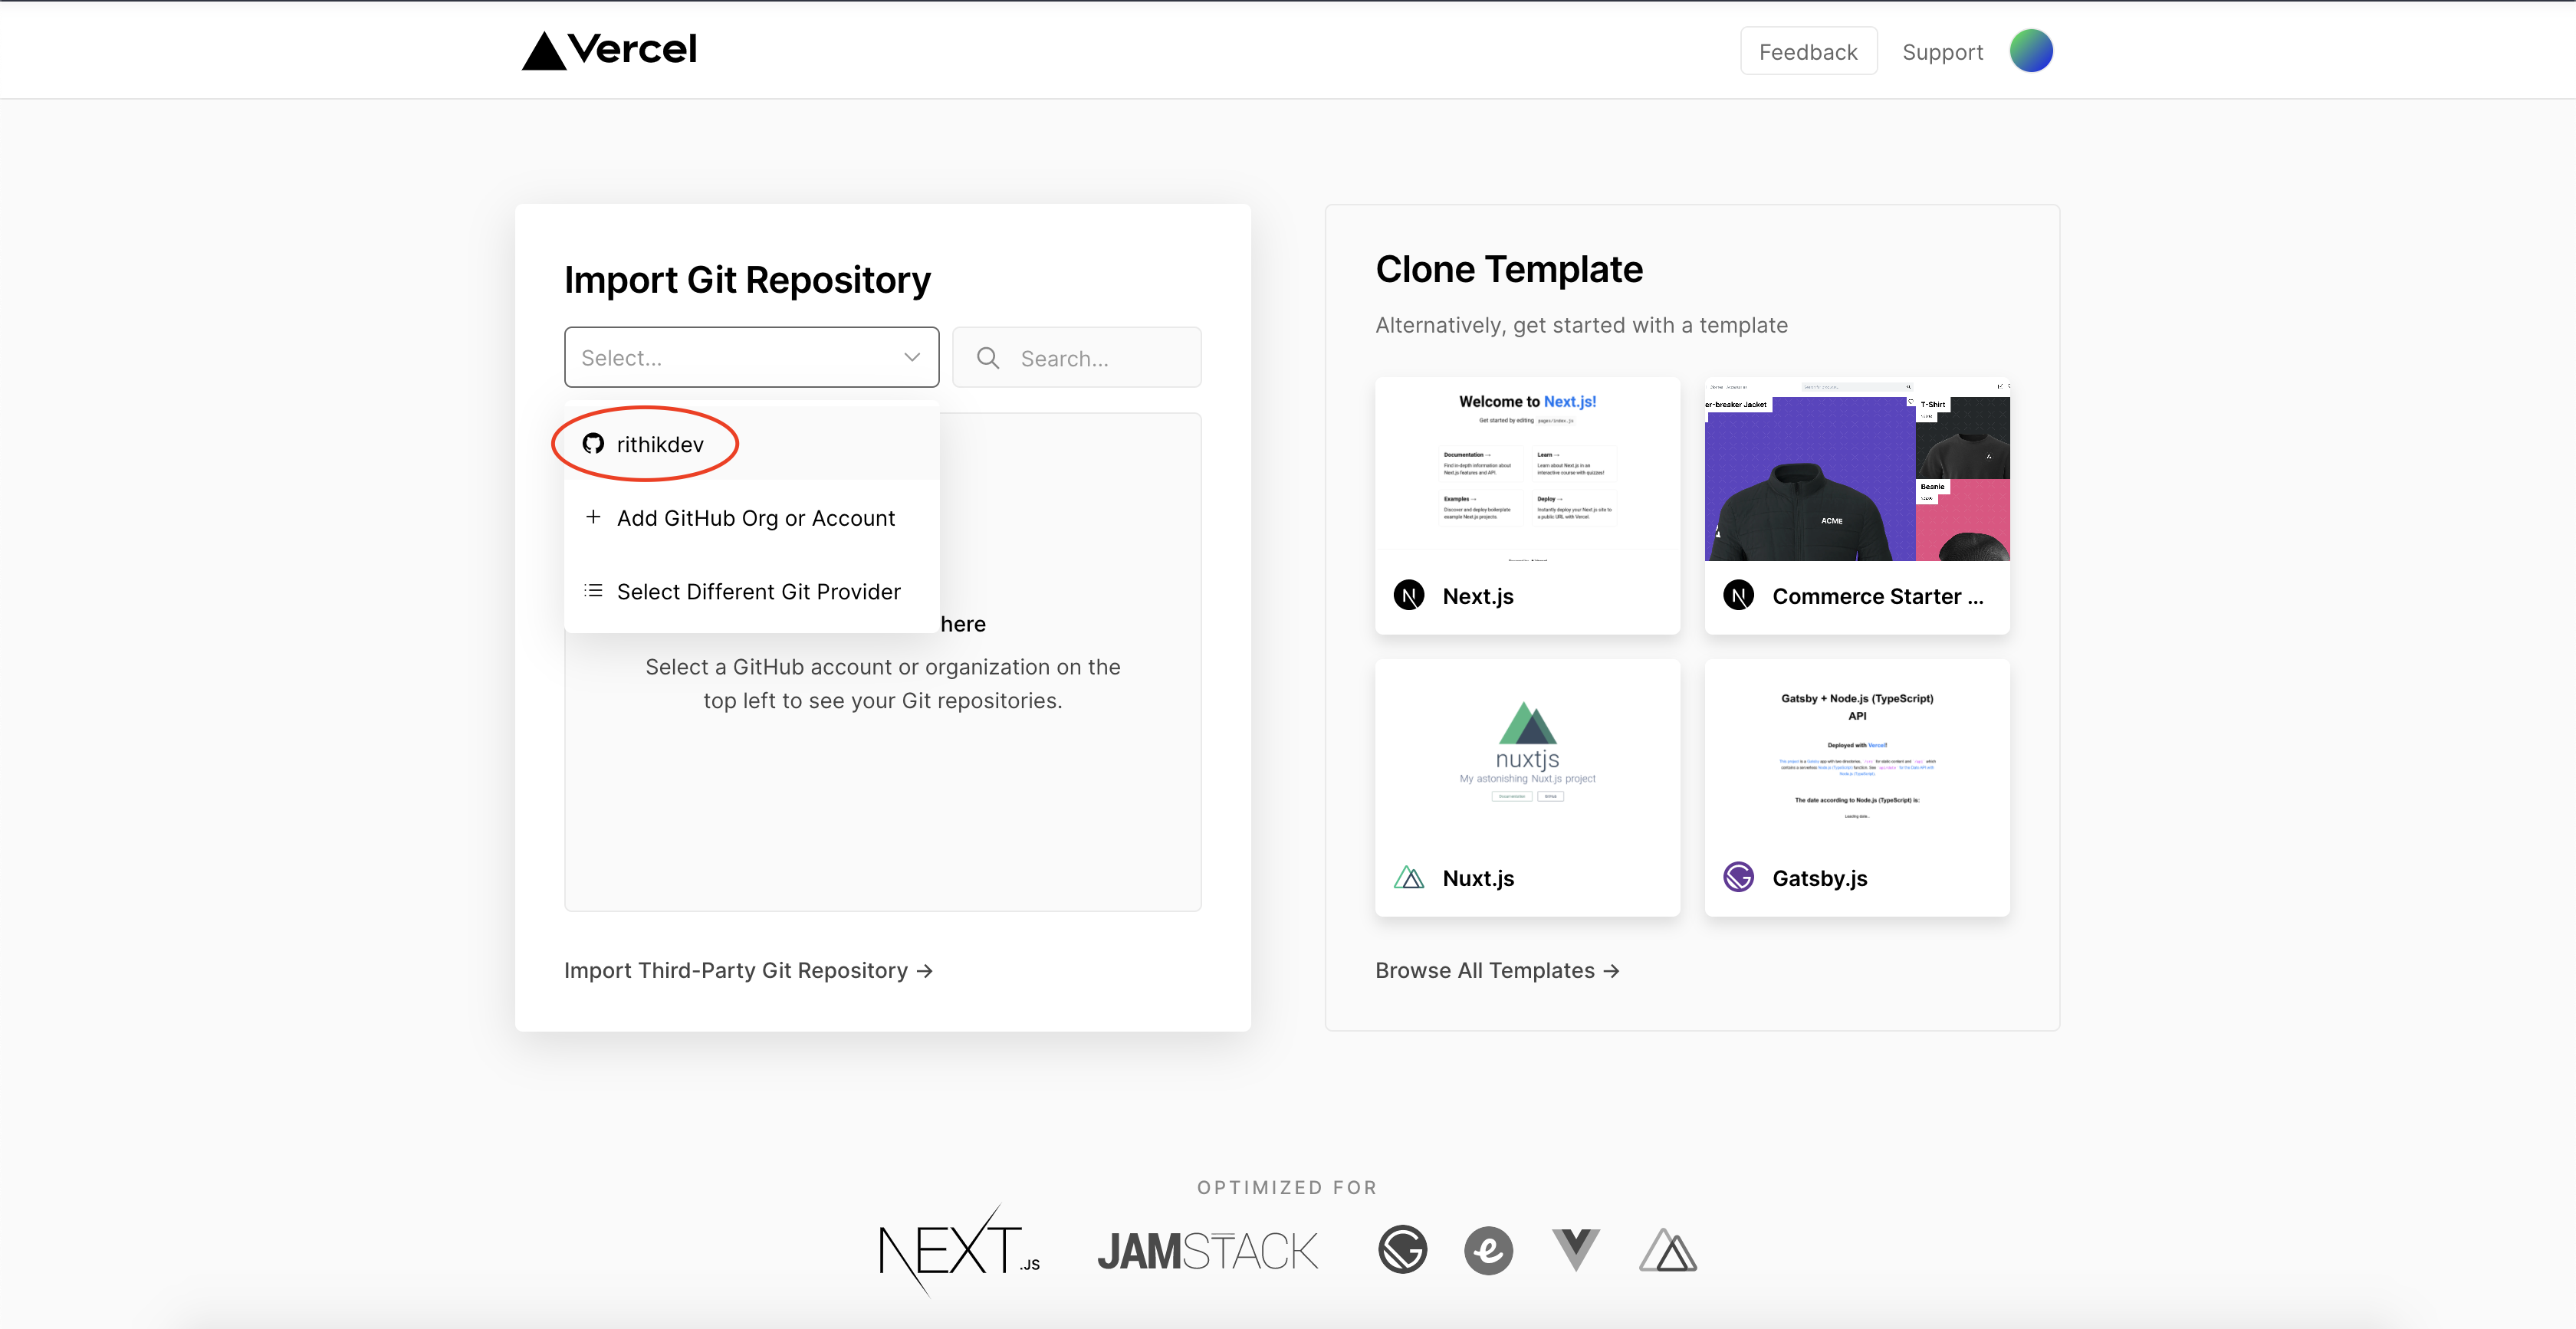This screenshot has width=2576, height=1329.
Task: Select the Commerce Starter template card
Action: 1856,505
